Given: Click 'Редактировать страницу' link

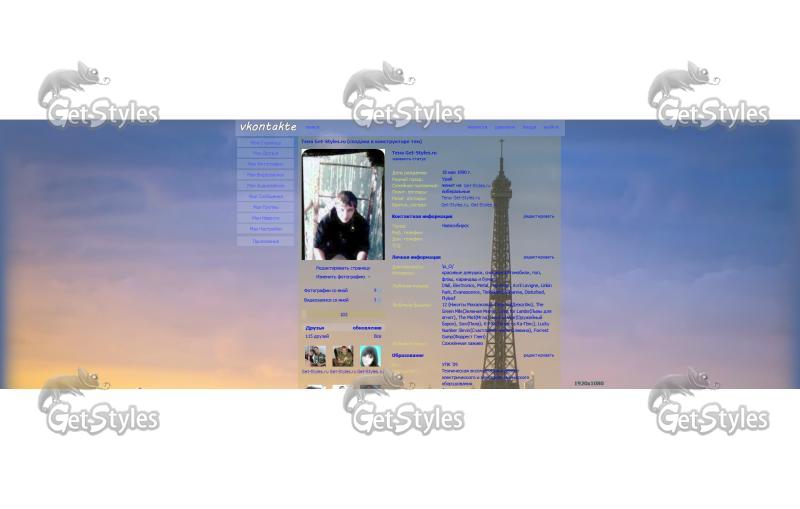Looking at the screenshot, I should pyautogui.click(x=343, y=268).
